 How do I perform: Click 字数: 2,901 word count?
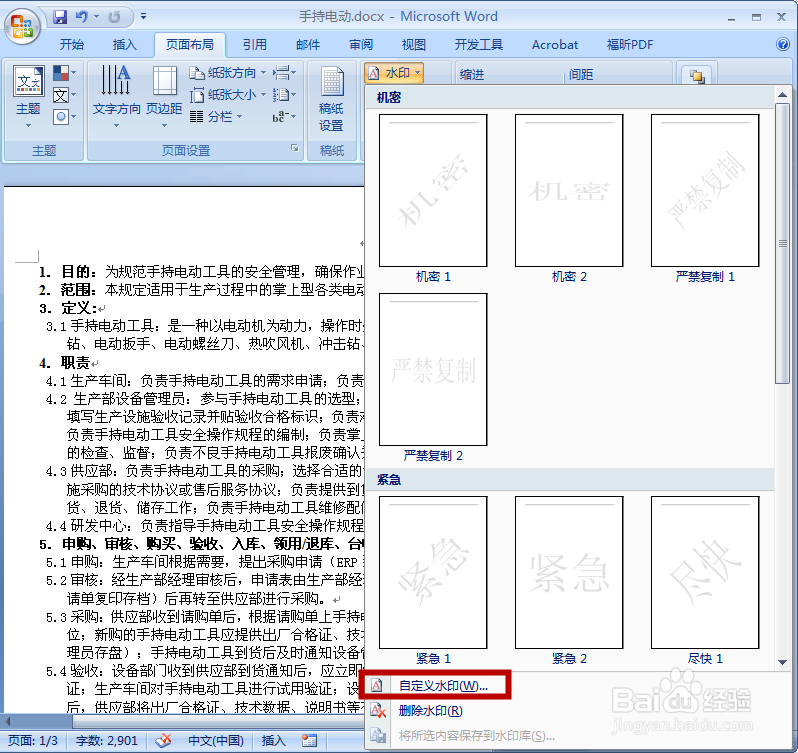click(x=107, y=741)
